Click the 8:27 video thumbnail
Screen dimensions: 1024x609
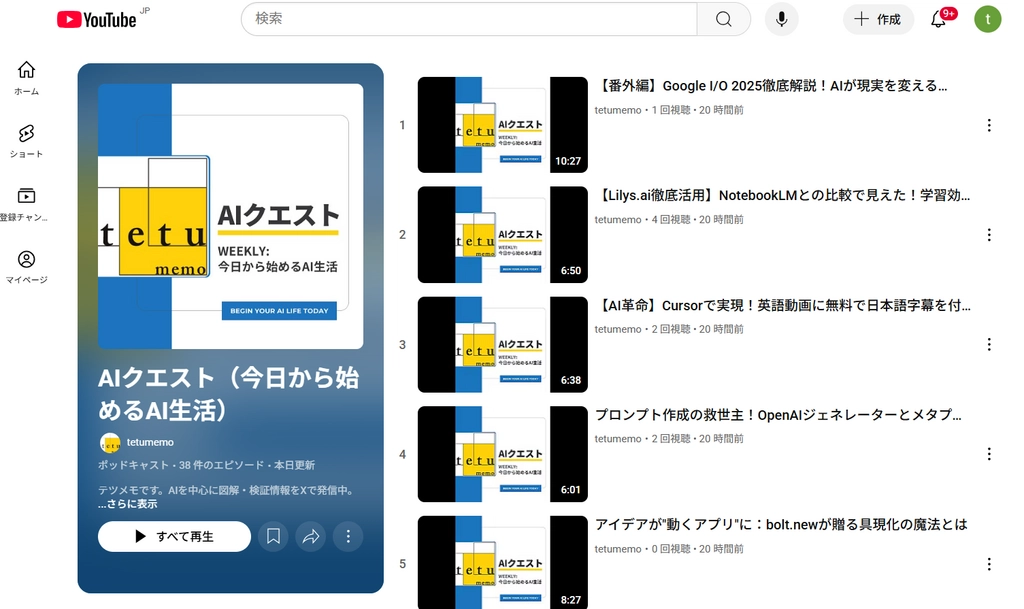click(x=503, y=562)
